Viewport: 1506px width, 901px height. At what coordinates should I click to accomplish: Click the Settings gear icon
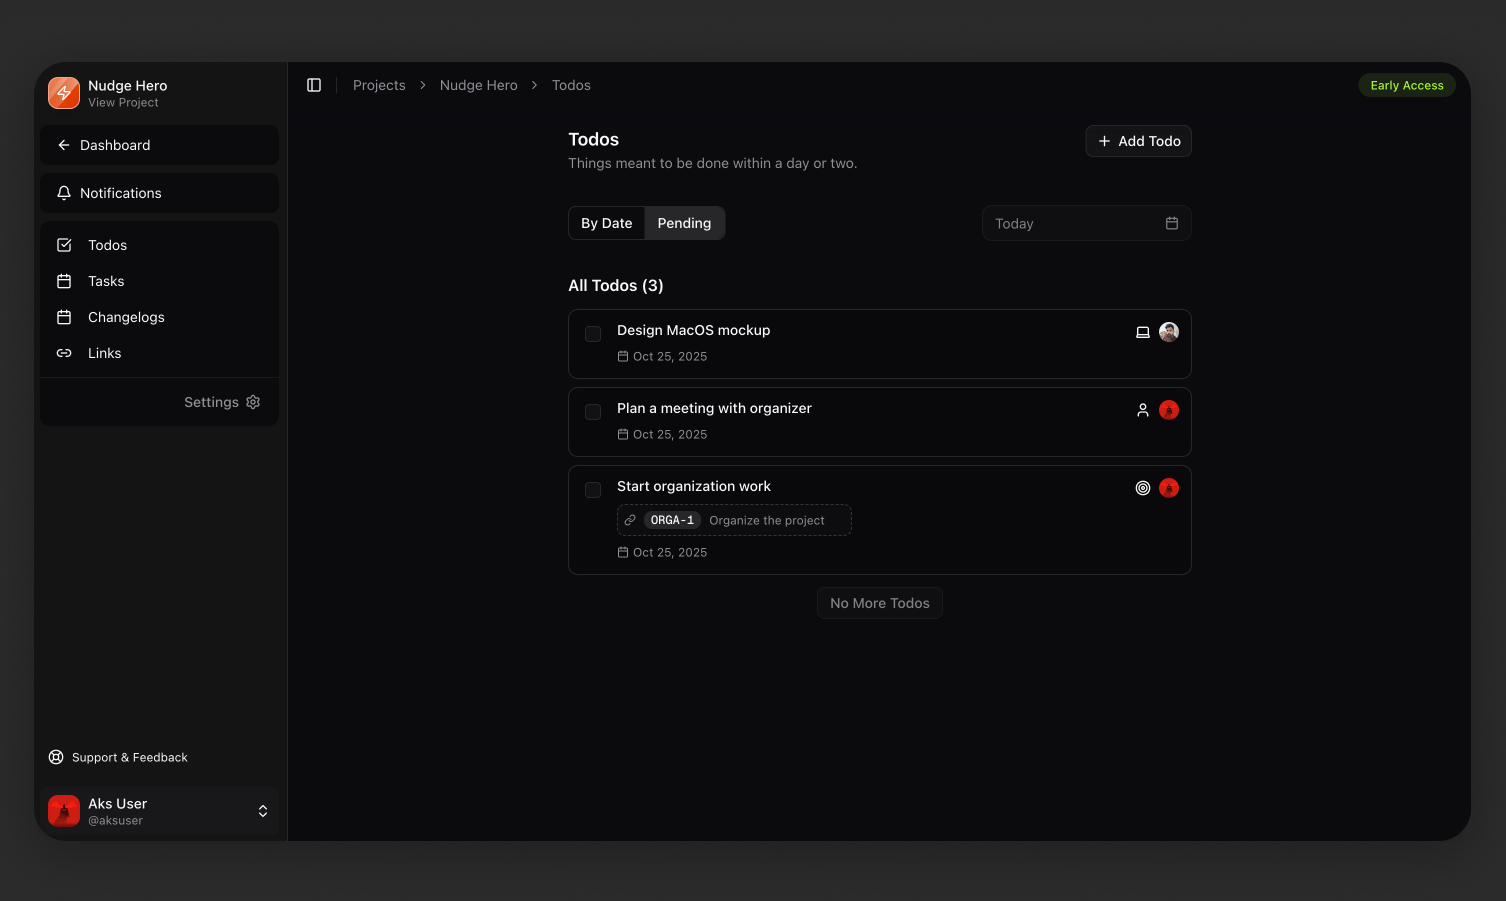click(x=253, y=402)
